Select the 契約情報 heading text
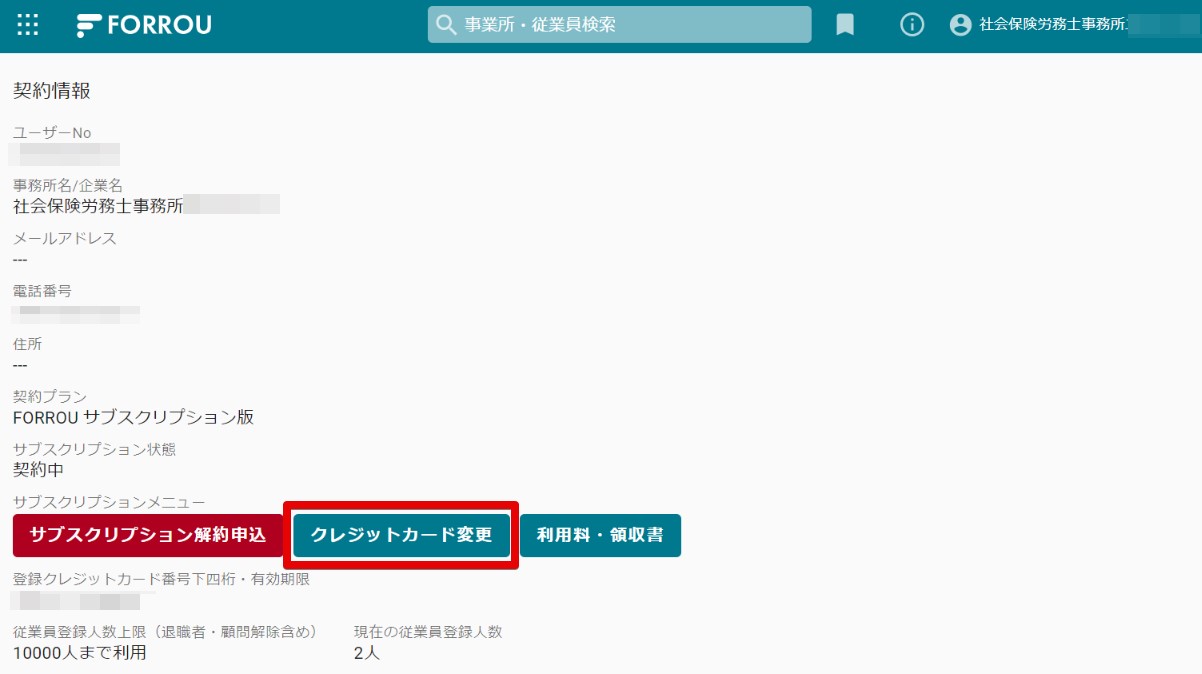Viewport: 1202px width, 674px height. pos(52,91)
